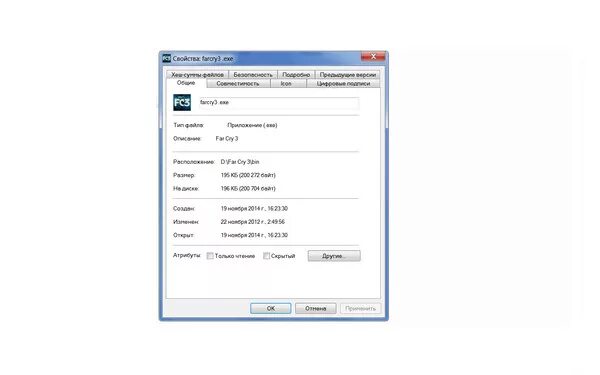Click the Far Cry 3 description text

point(227,139)
